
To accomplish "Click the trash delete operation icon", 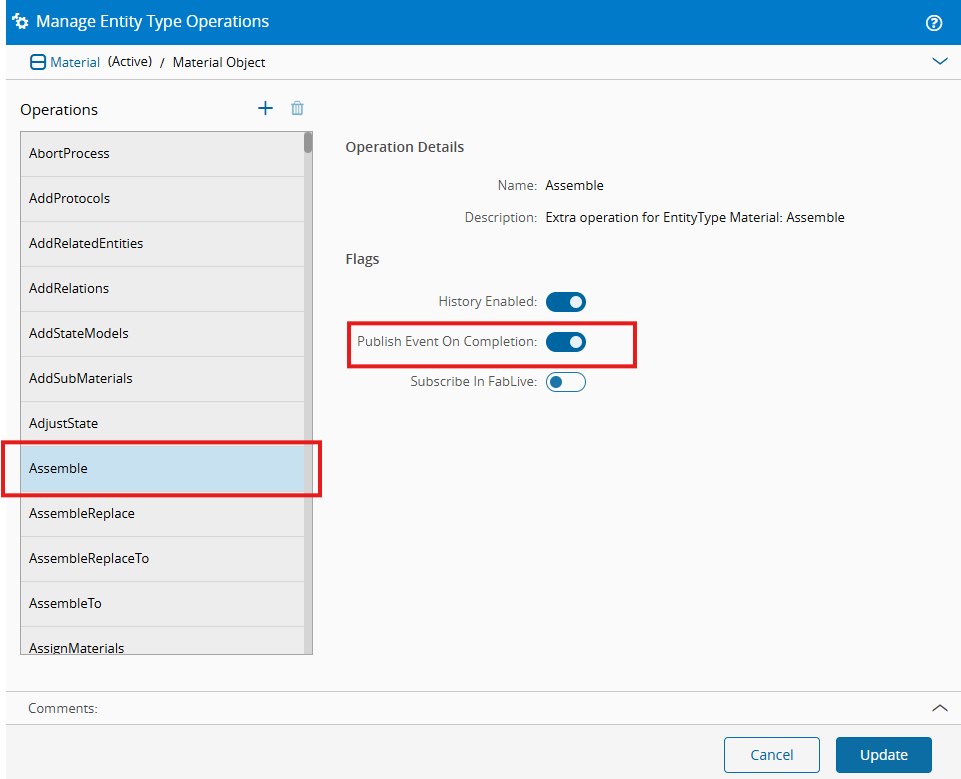I will tap(297, 108).
